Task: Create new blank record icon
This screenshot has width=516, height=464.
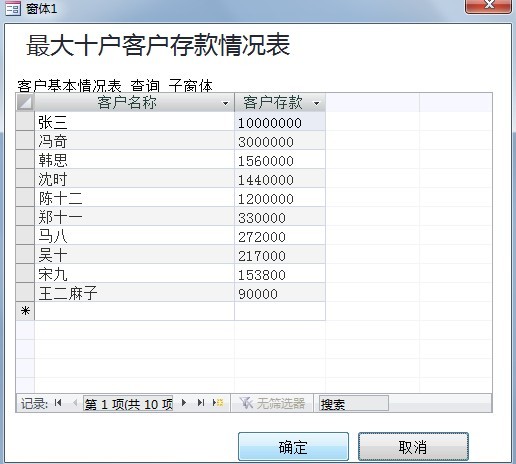Action: pyautogui.click(x=218, y=403)
